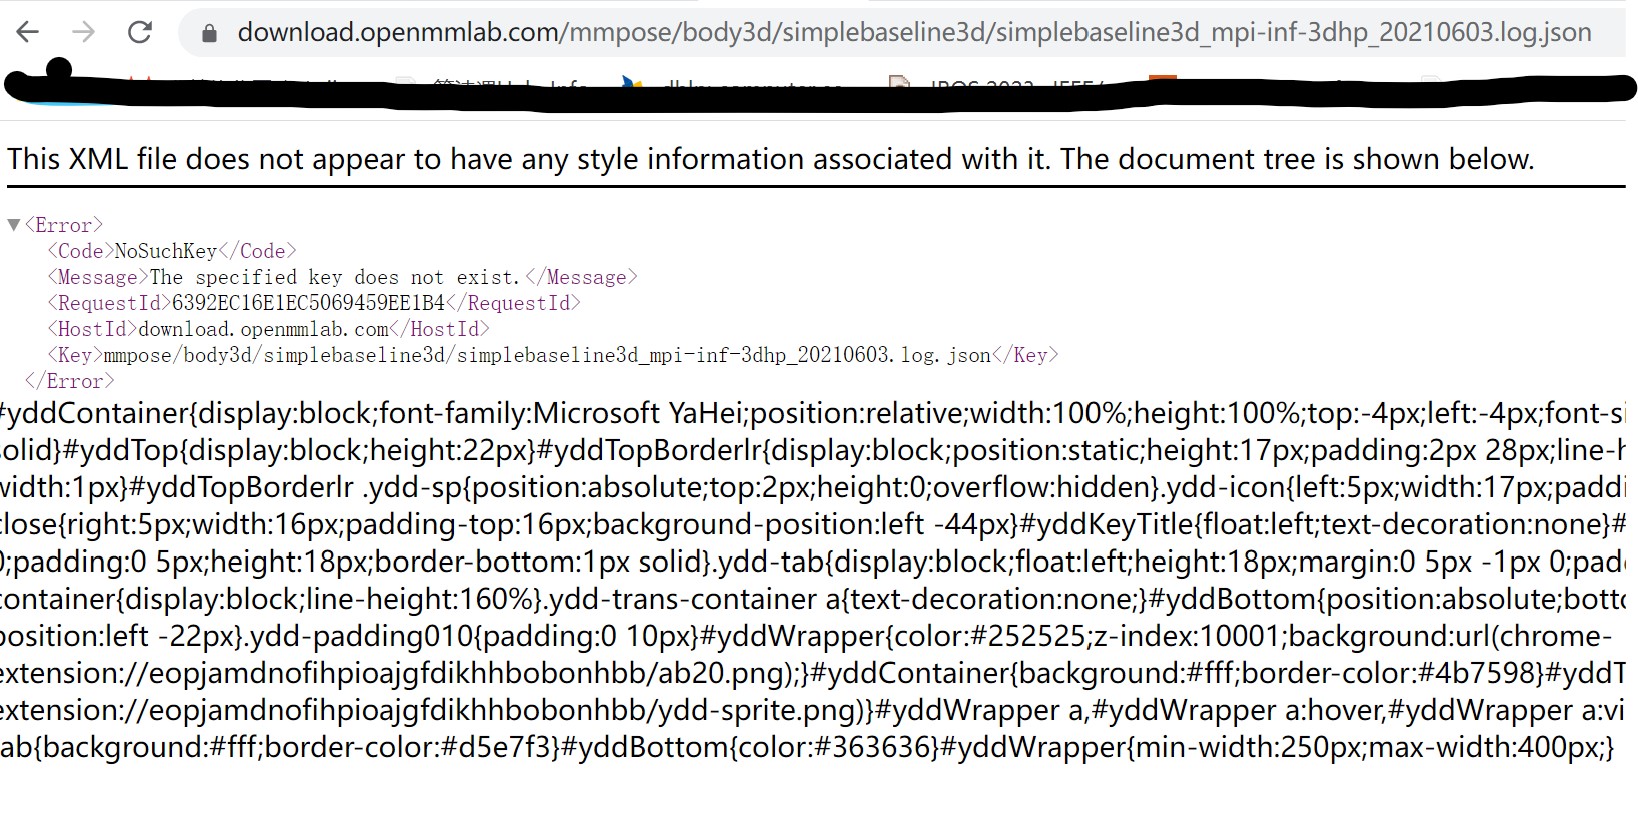Viewport: 1638px width, 834px height.
Task: Select the NoSuchKey code text
Action: [x=166, y=251]
